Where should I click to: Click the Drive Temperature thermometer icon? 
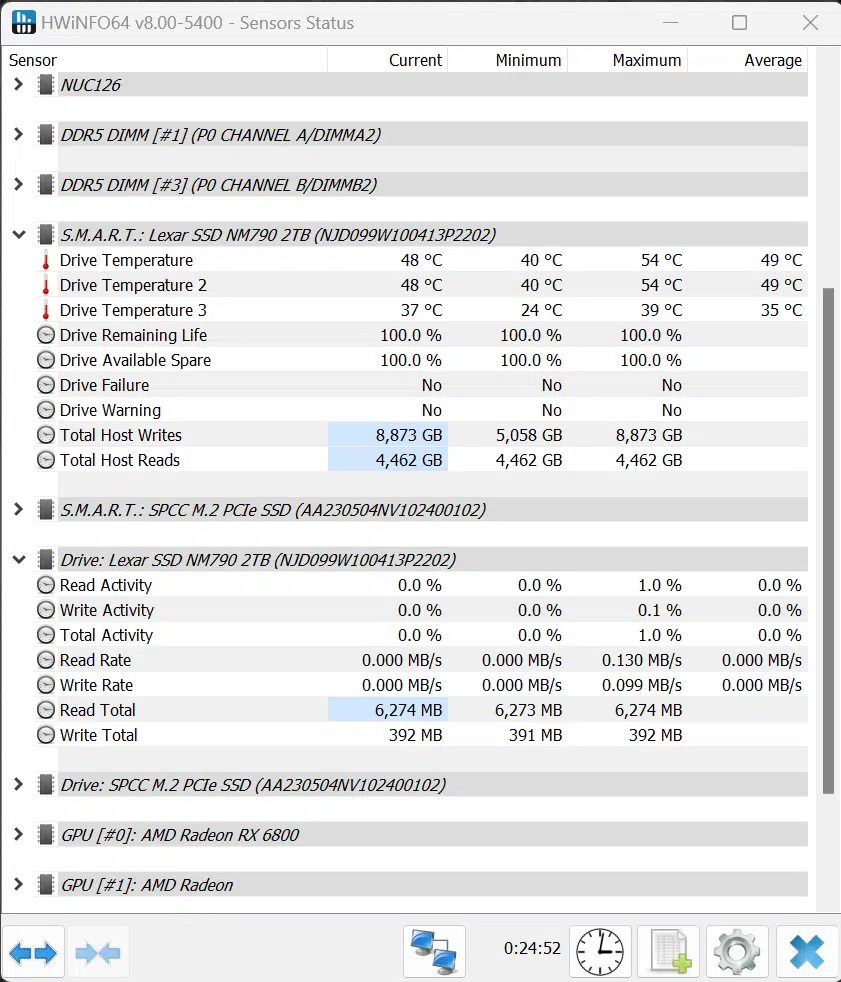pos(46,260)
